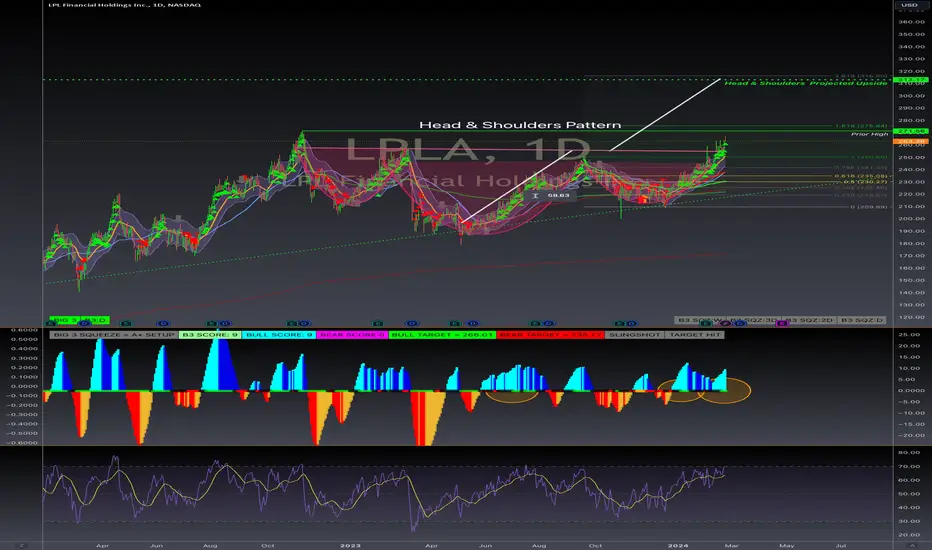Click the BIG 3 SQUEEZE = A+ SETUP label
The height and width of the screenshot is (550, 932).
(x=114, y=335)
